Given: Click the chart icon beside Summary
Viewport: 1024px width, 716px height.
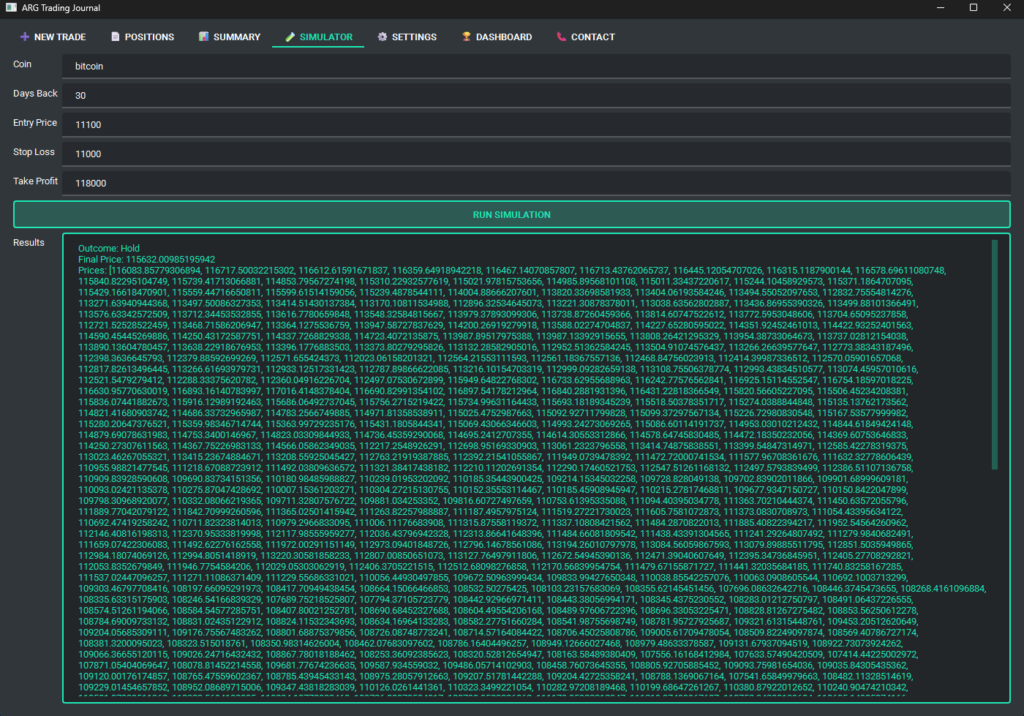Looking at the screenshot, I should pos(203,37).
